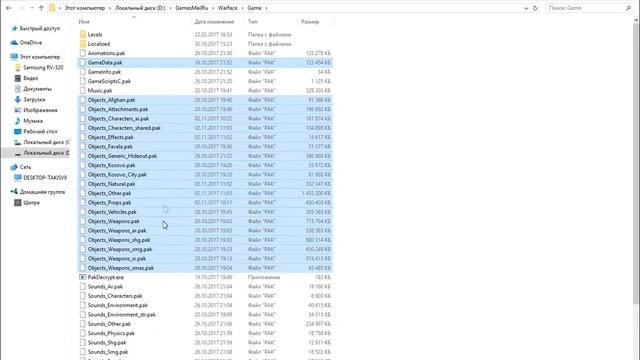Select Objects_Vehicles.pak file name

[112, 212]
